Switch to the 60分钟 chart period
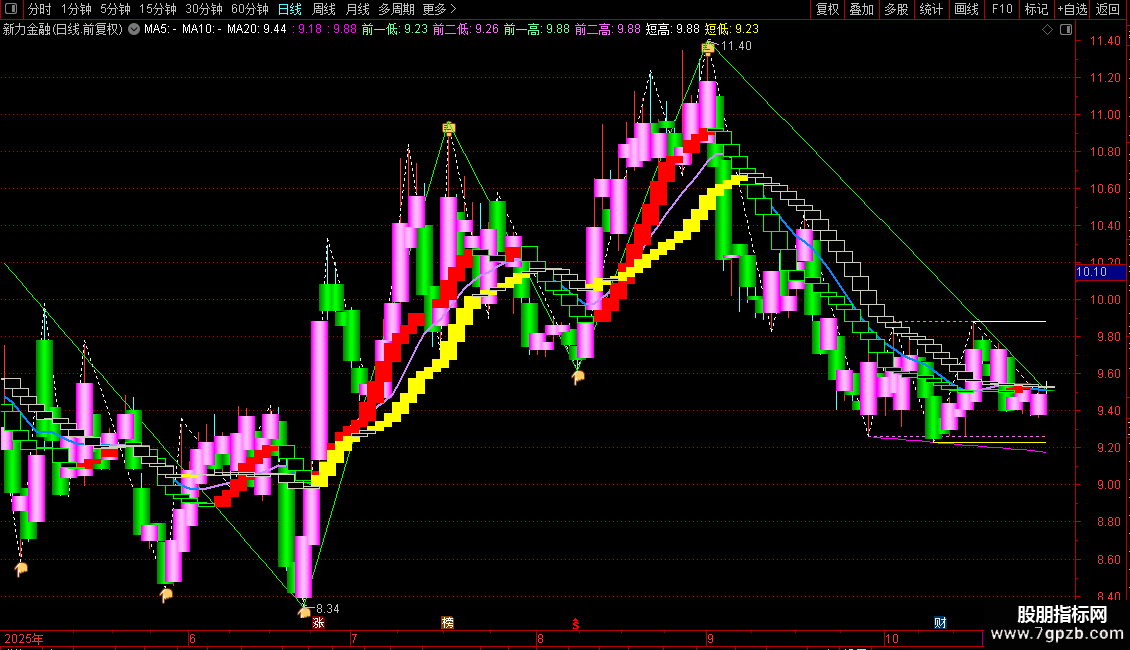The height and width of the screenshot is (650, 1130). coord(249,9)
